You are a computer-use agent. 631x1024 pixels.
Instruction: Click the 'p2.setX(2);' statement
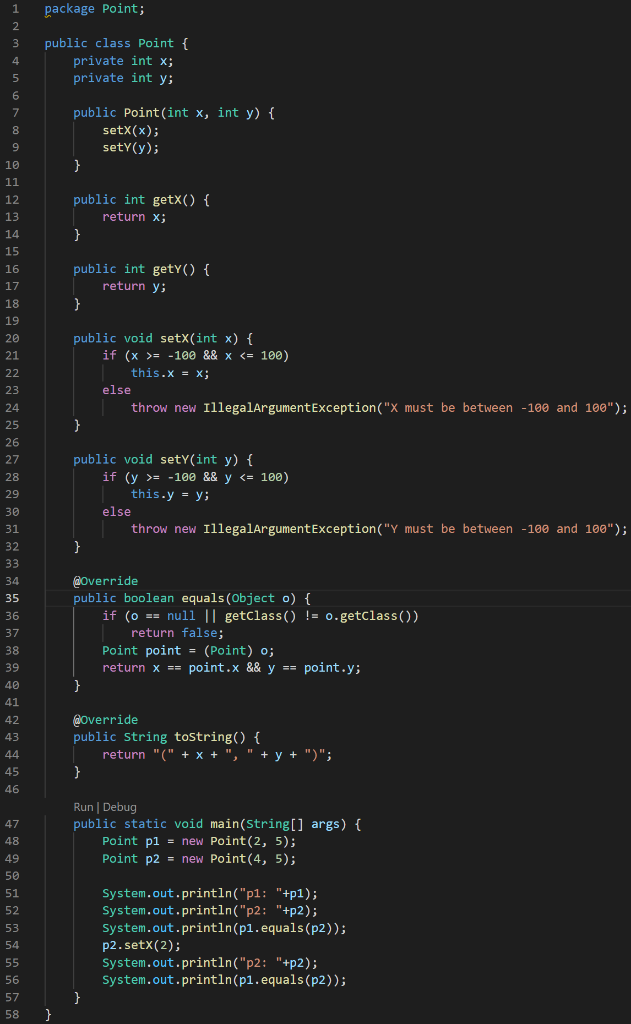tap(141, 946)
